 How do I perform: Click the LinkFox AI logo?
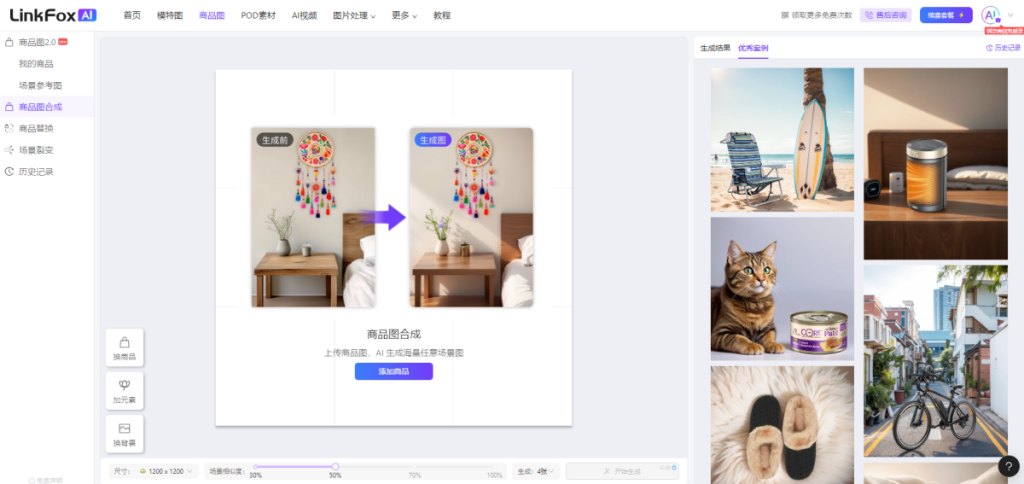54,15
